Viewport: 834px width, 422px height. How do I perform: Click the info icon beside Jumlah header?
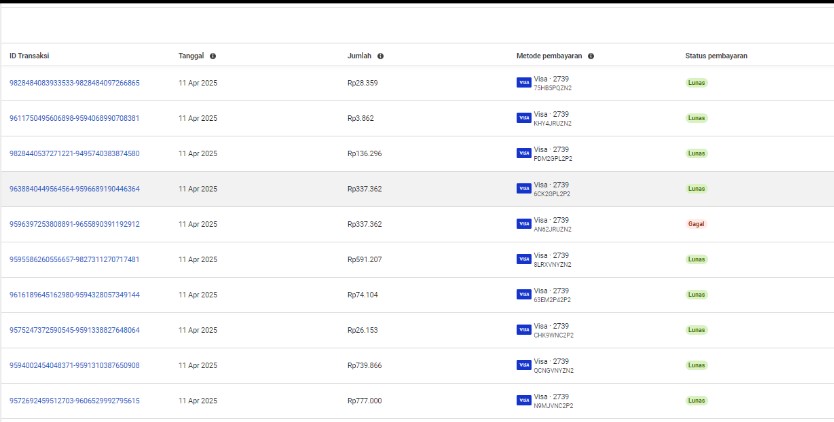(x=381, y=56)
